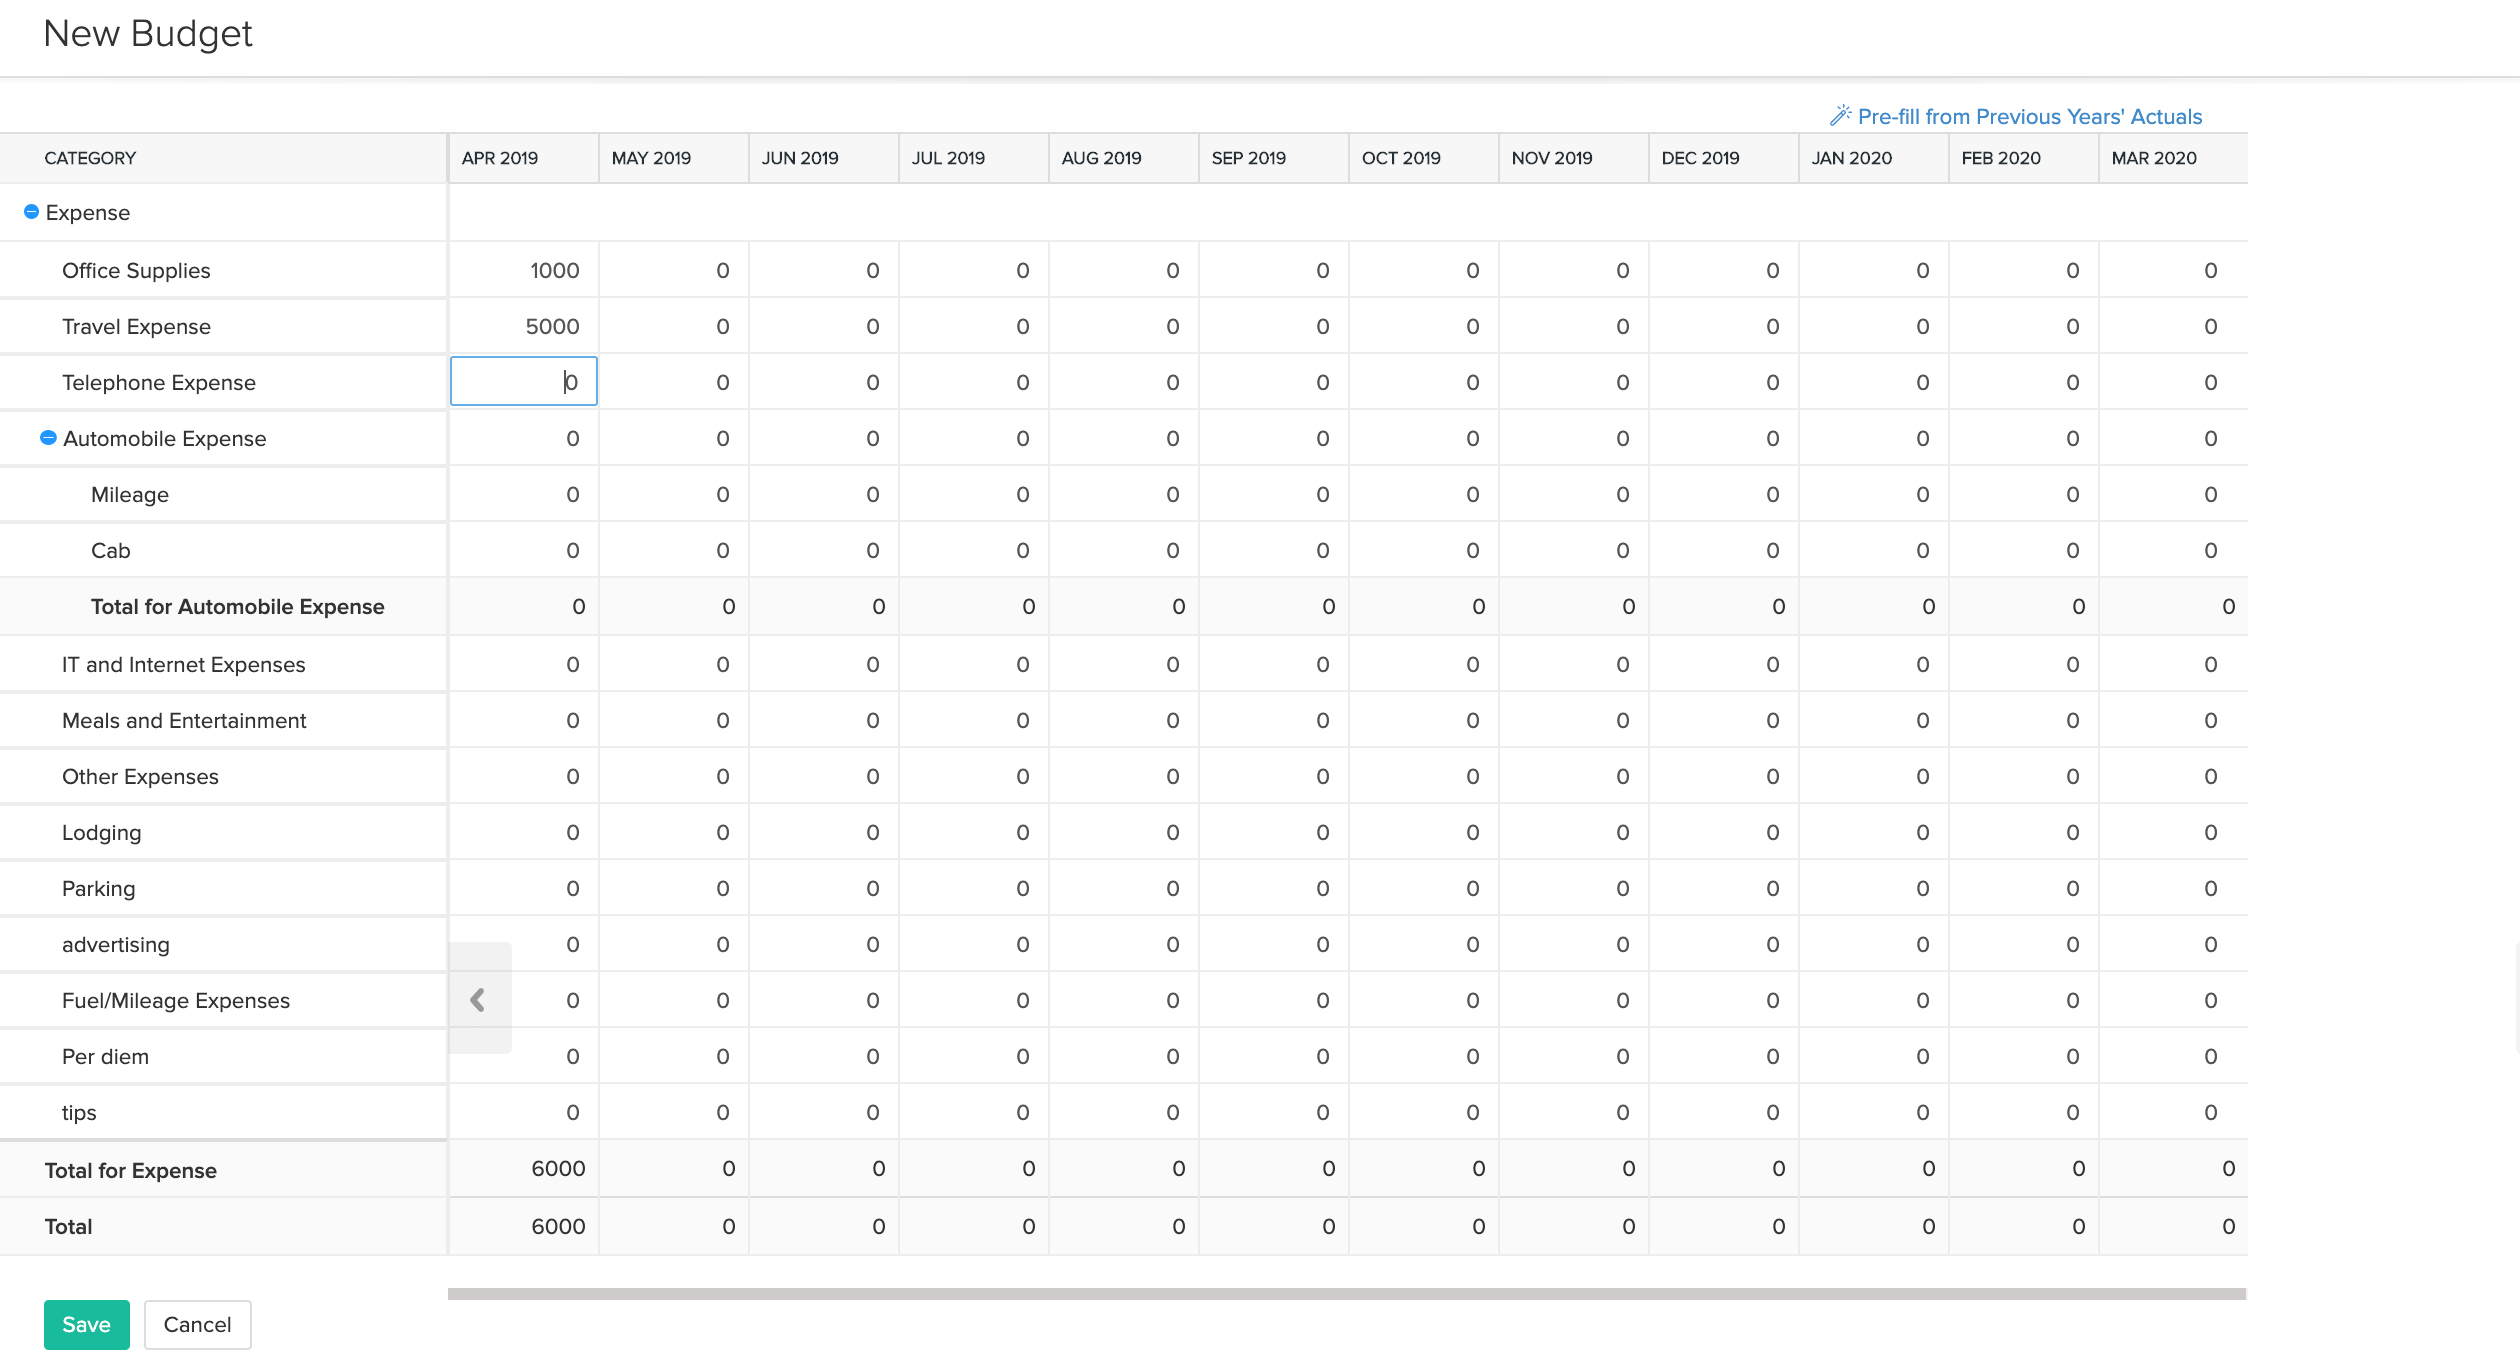Collapse the Automobile Expense subcategory
2520x1370 pixels.
coord(48,438)
